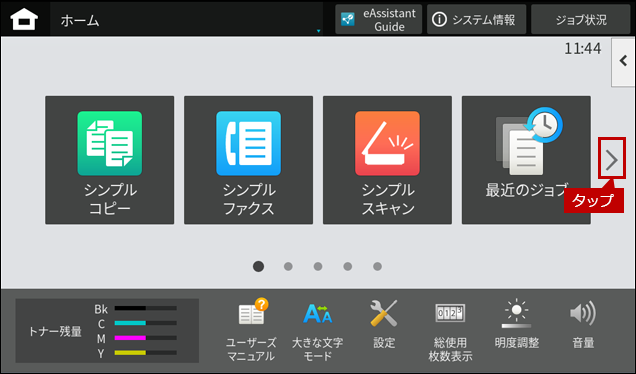The height and width of the screenshot is (374, 636).
Task: Tap the home icon in top bar
Action: coord(24,19)
